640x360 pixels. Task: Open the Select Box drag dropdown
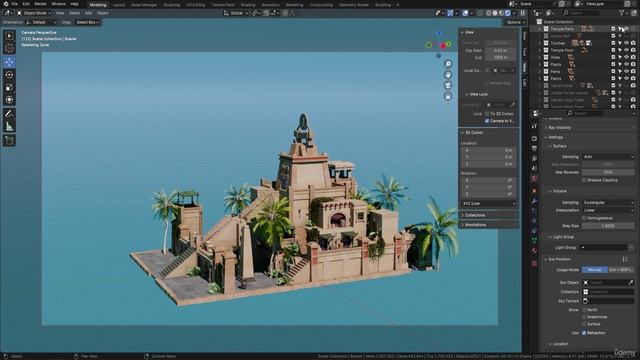tap(88, 22)
